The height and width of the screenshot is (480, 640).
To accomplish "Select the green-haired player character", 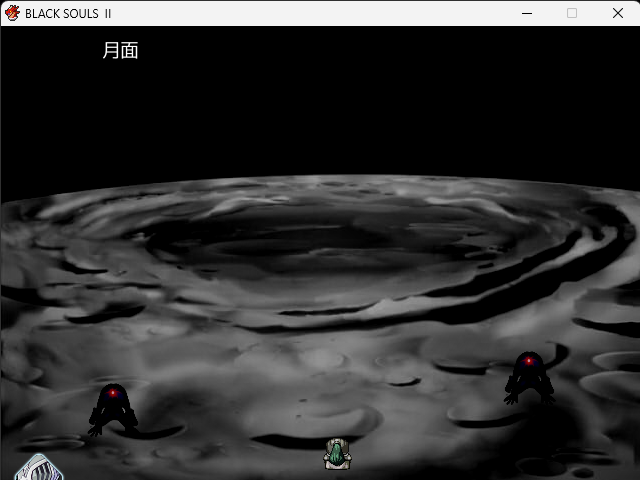I will 337,455.
